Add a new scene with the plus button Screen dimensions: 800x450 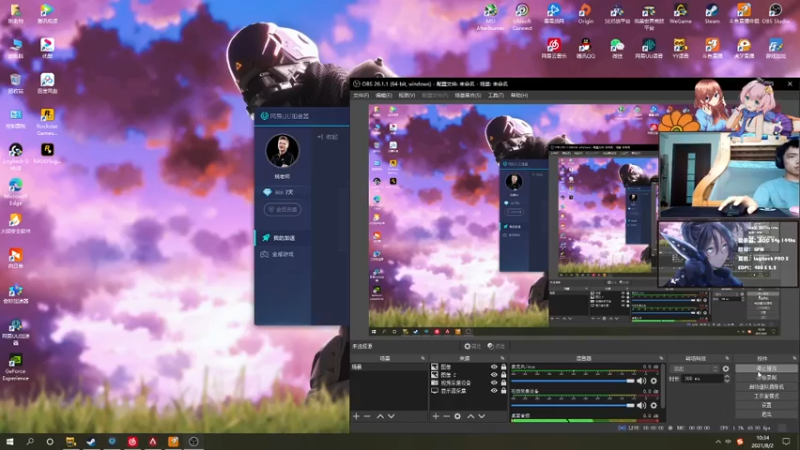(356, 416)
